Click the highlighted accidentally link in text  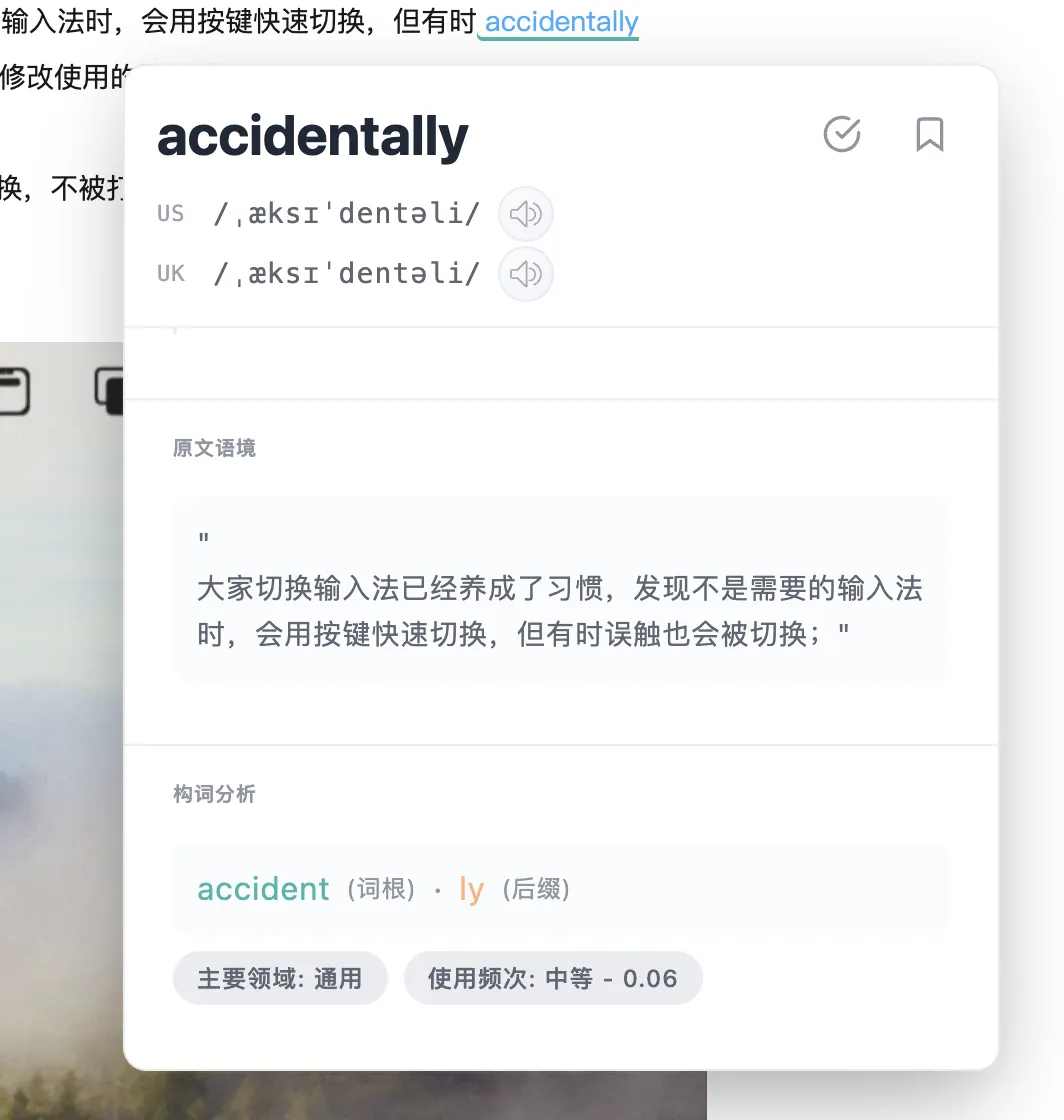561,21
